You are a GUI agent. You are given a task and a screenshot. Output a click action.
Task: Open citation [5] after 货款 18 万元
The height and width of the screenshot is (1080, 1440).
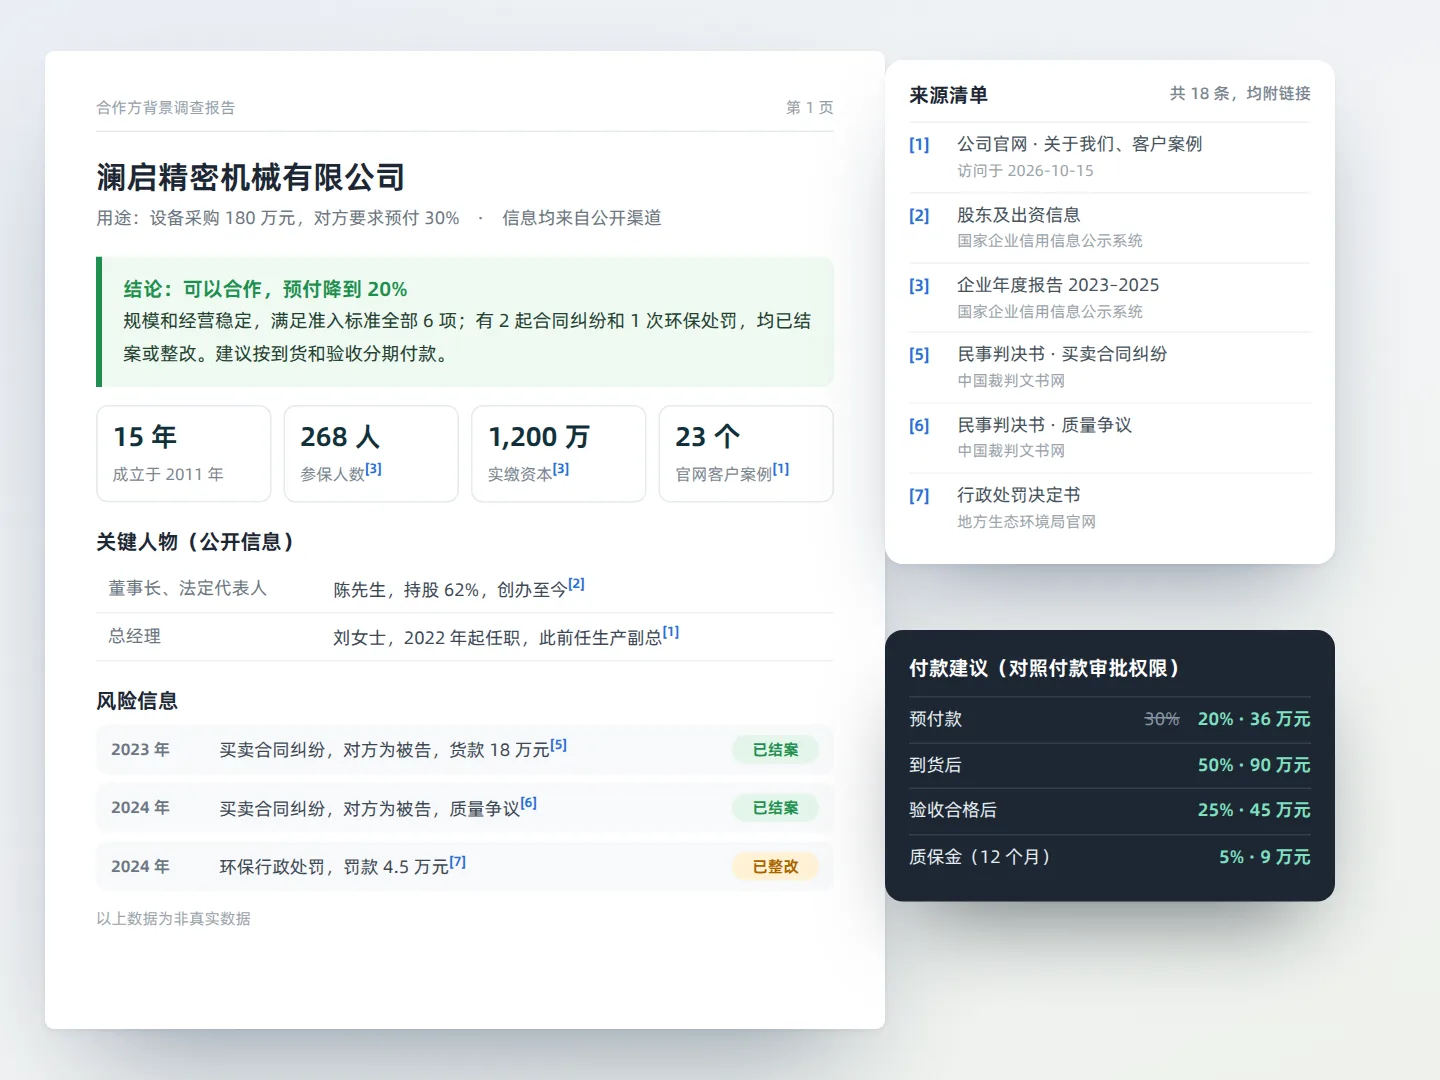(x=559, y=745)
